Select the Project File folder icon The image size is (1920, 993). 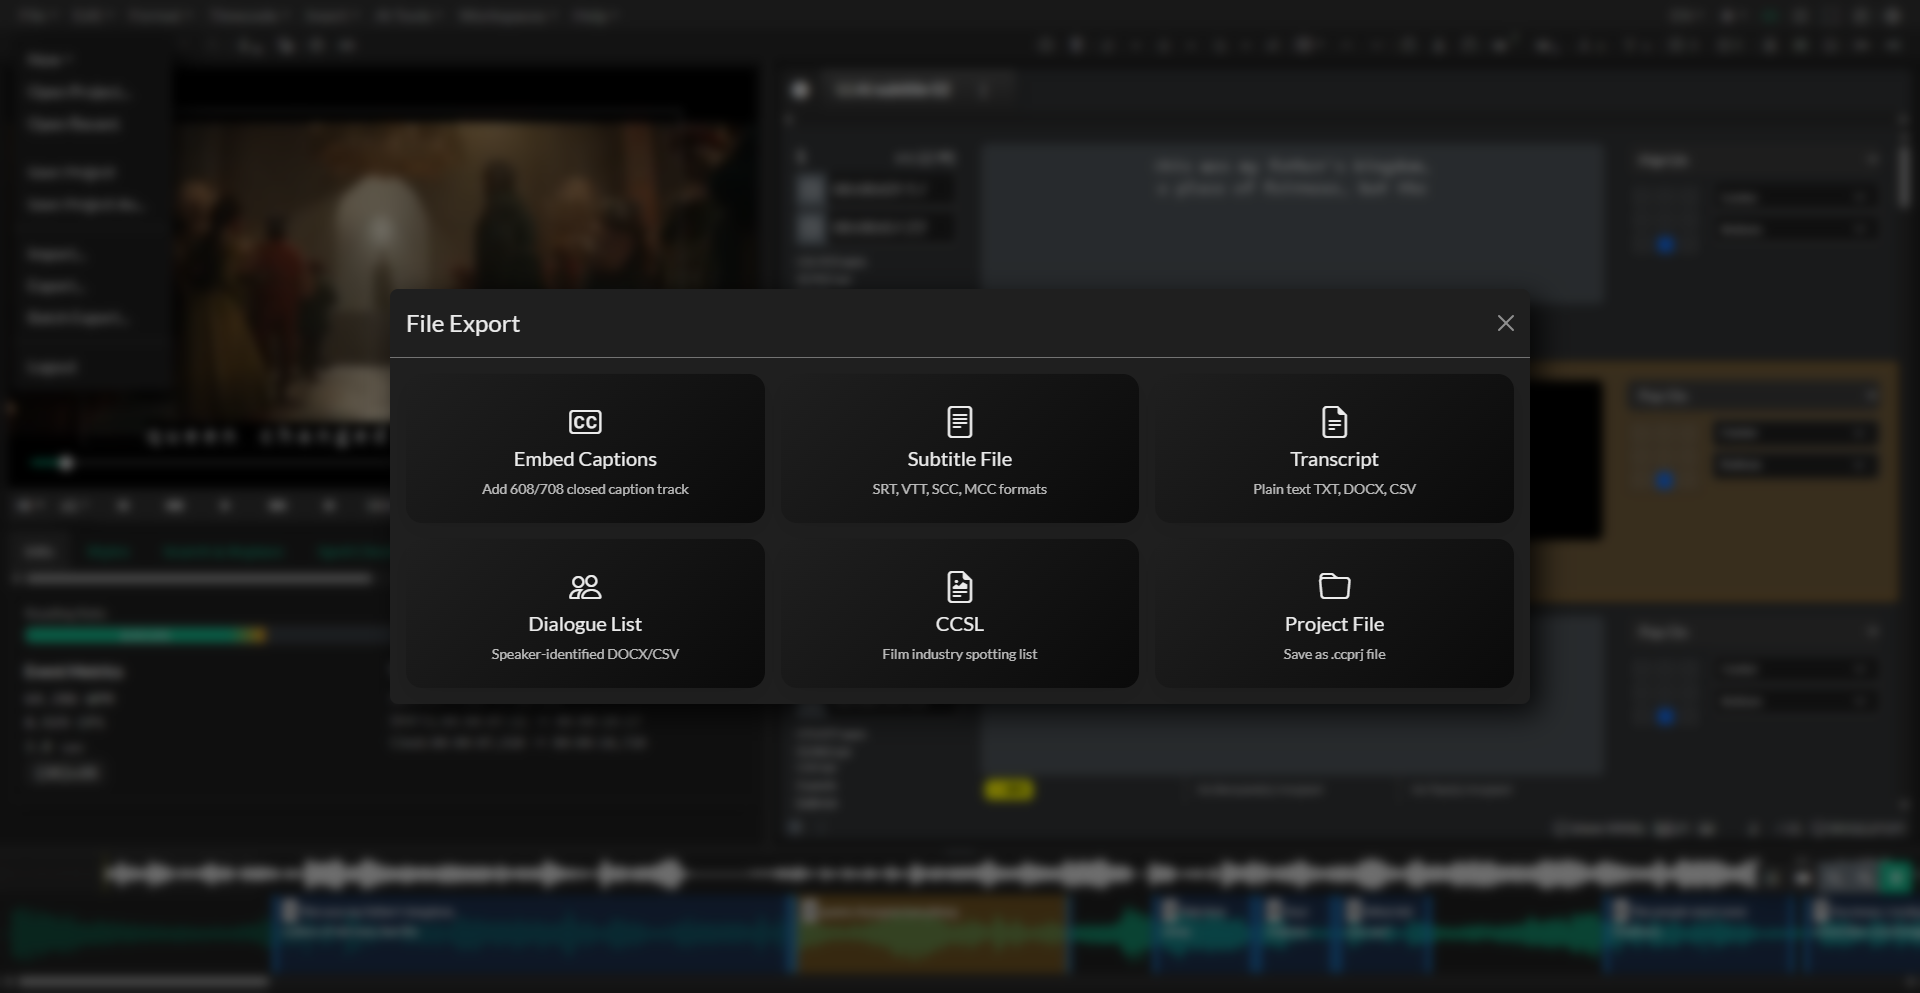tap(1334, 587)
